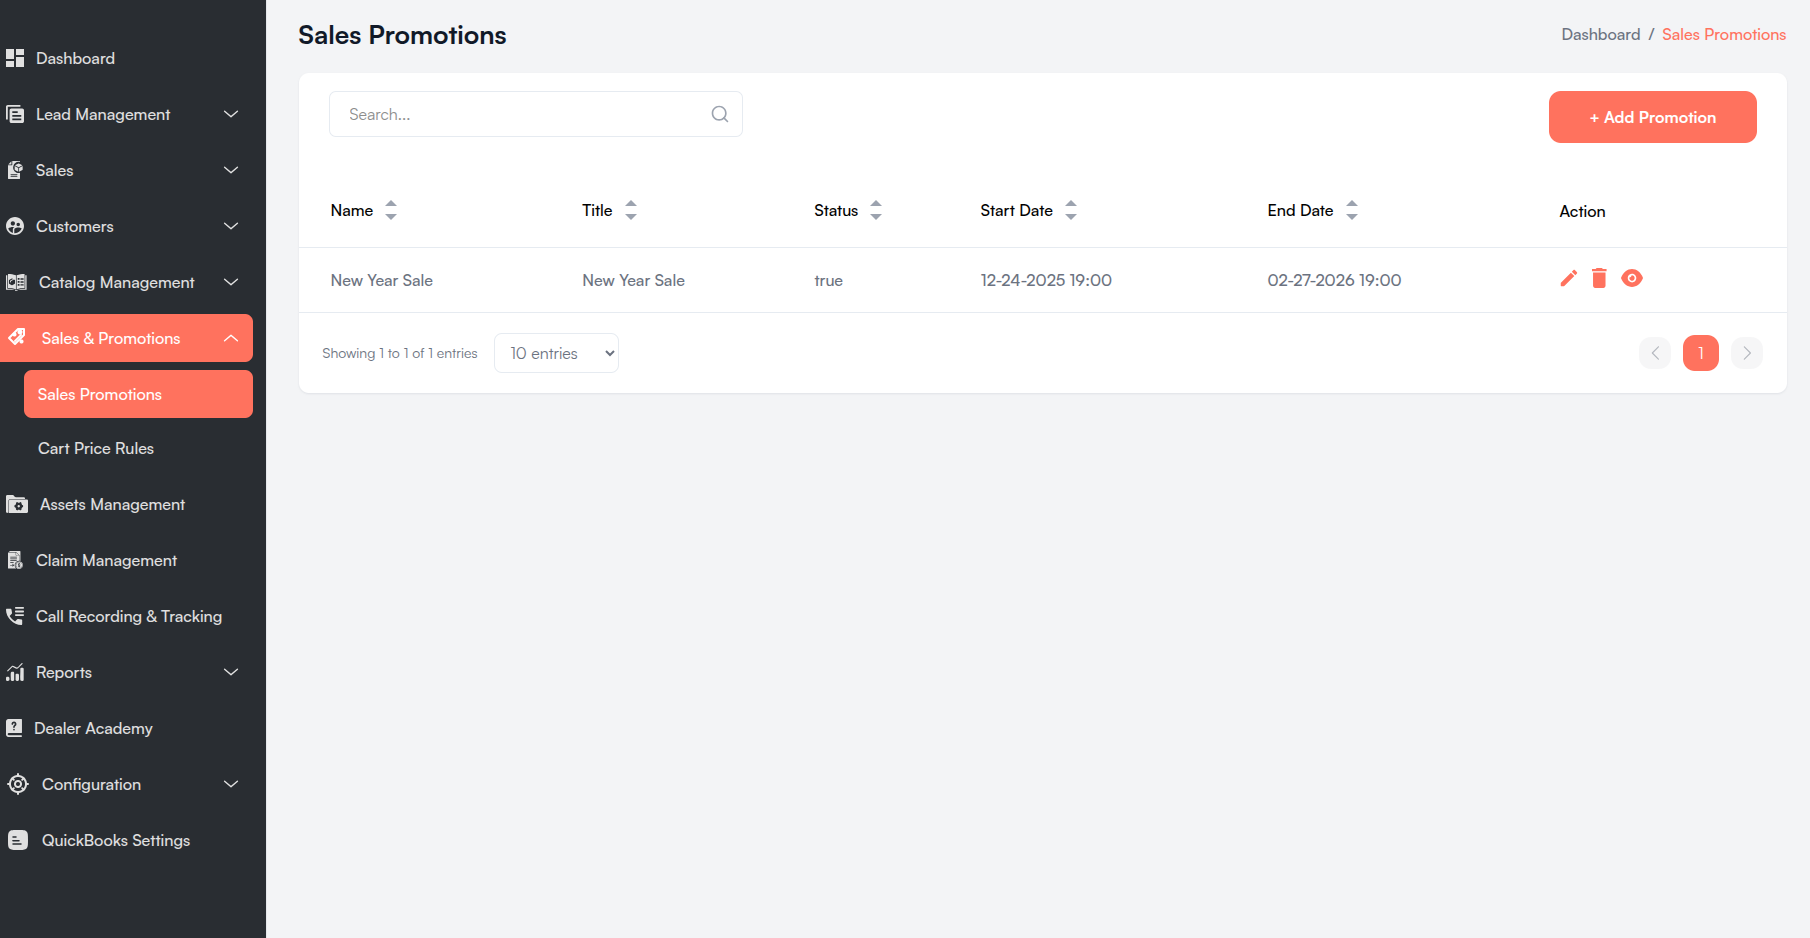1810x938 pixels.
Task: Go to the previous page arrow
Action: point(1655,353)
